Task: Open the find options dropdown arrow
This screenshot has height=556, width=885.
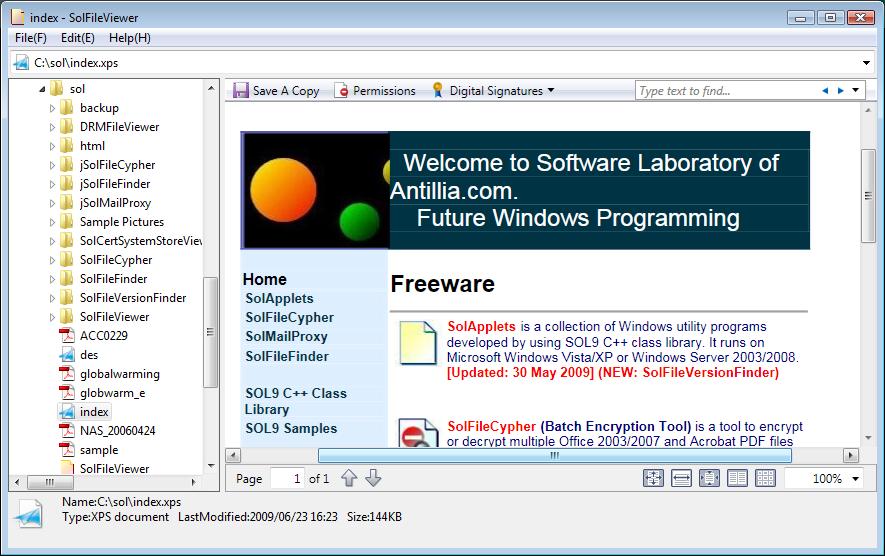Action: [x=856, y=90]
